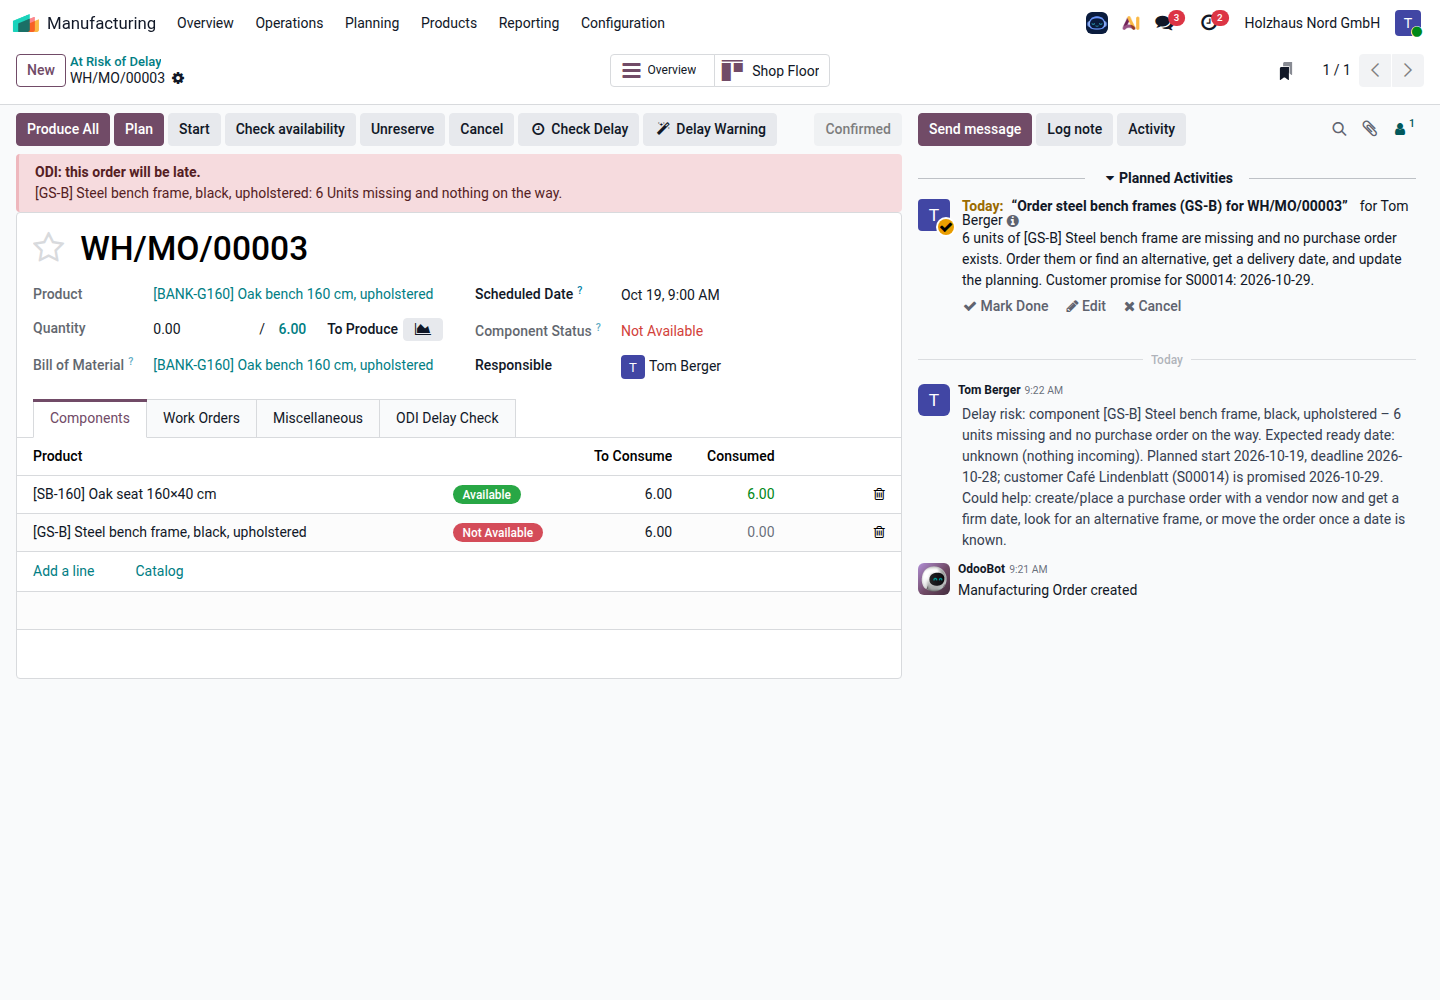Open the Reporting menu
1440x1000 pixels.
click(529, 23)
